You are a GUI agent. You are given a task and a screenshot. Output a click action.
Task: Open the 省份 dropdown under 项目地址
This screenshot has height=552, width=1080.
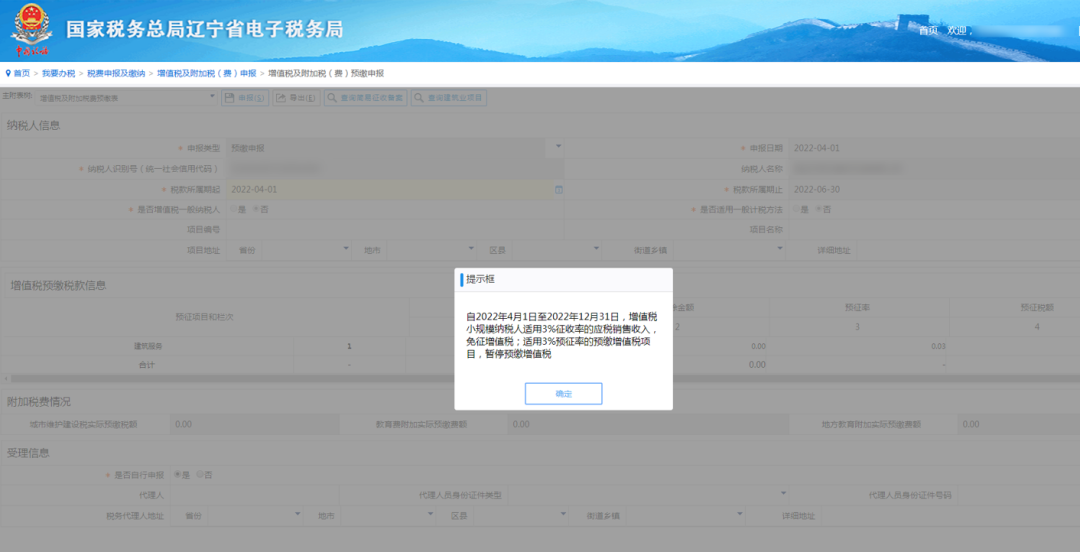coord(346,249)
